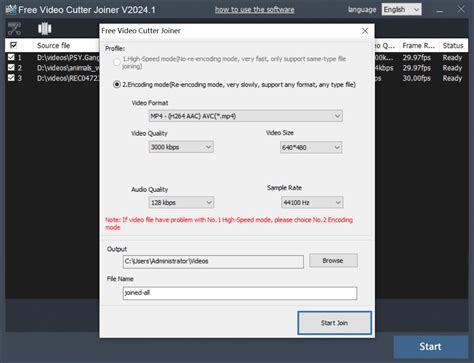
Task: Click the Source file column header
Action: [x=53, y=45]
